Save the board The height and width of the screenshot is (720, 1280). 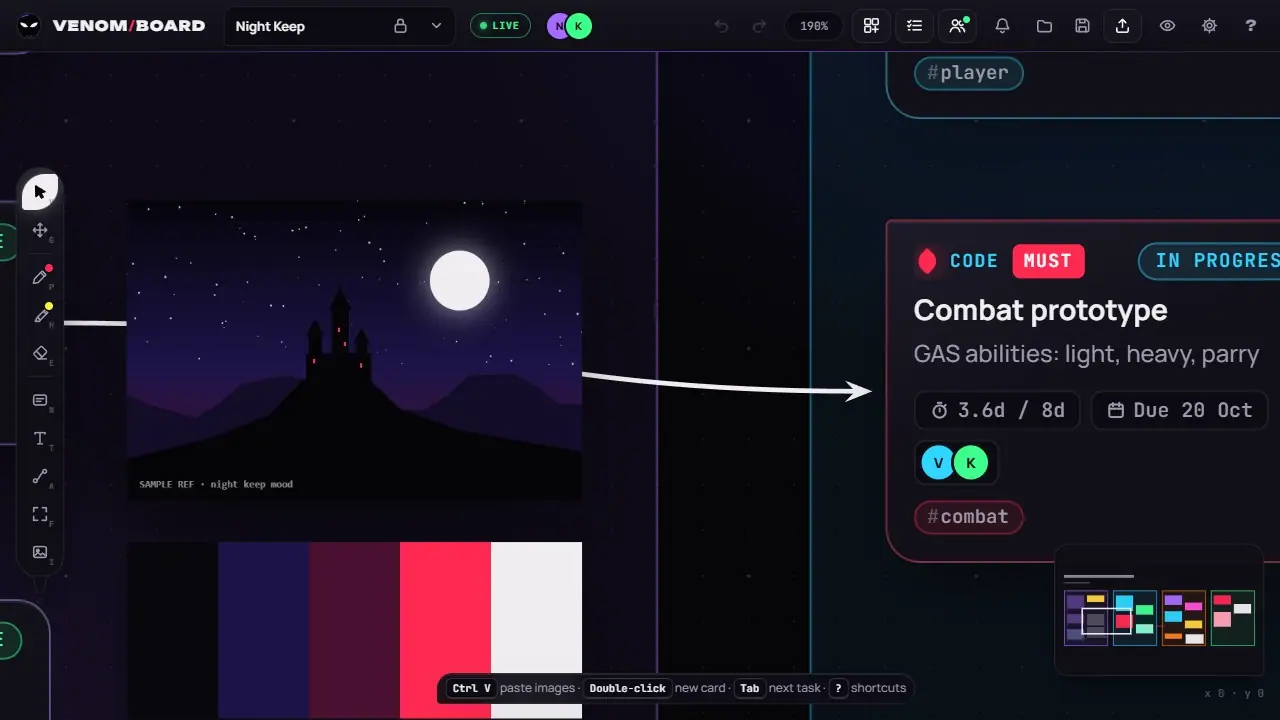1082,26
